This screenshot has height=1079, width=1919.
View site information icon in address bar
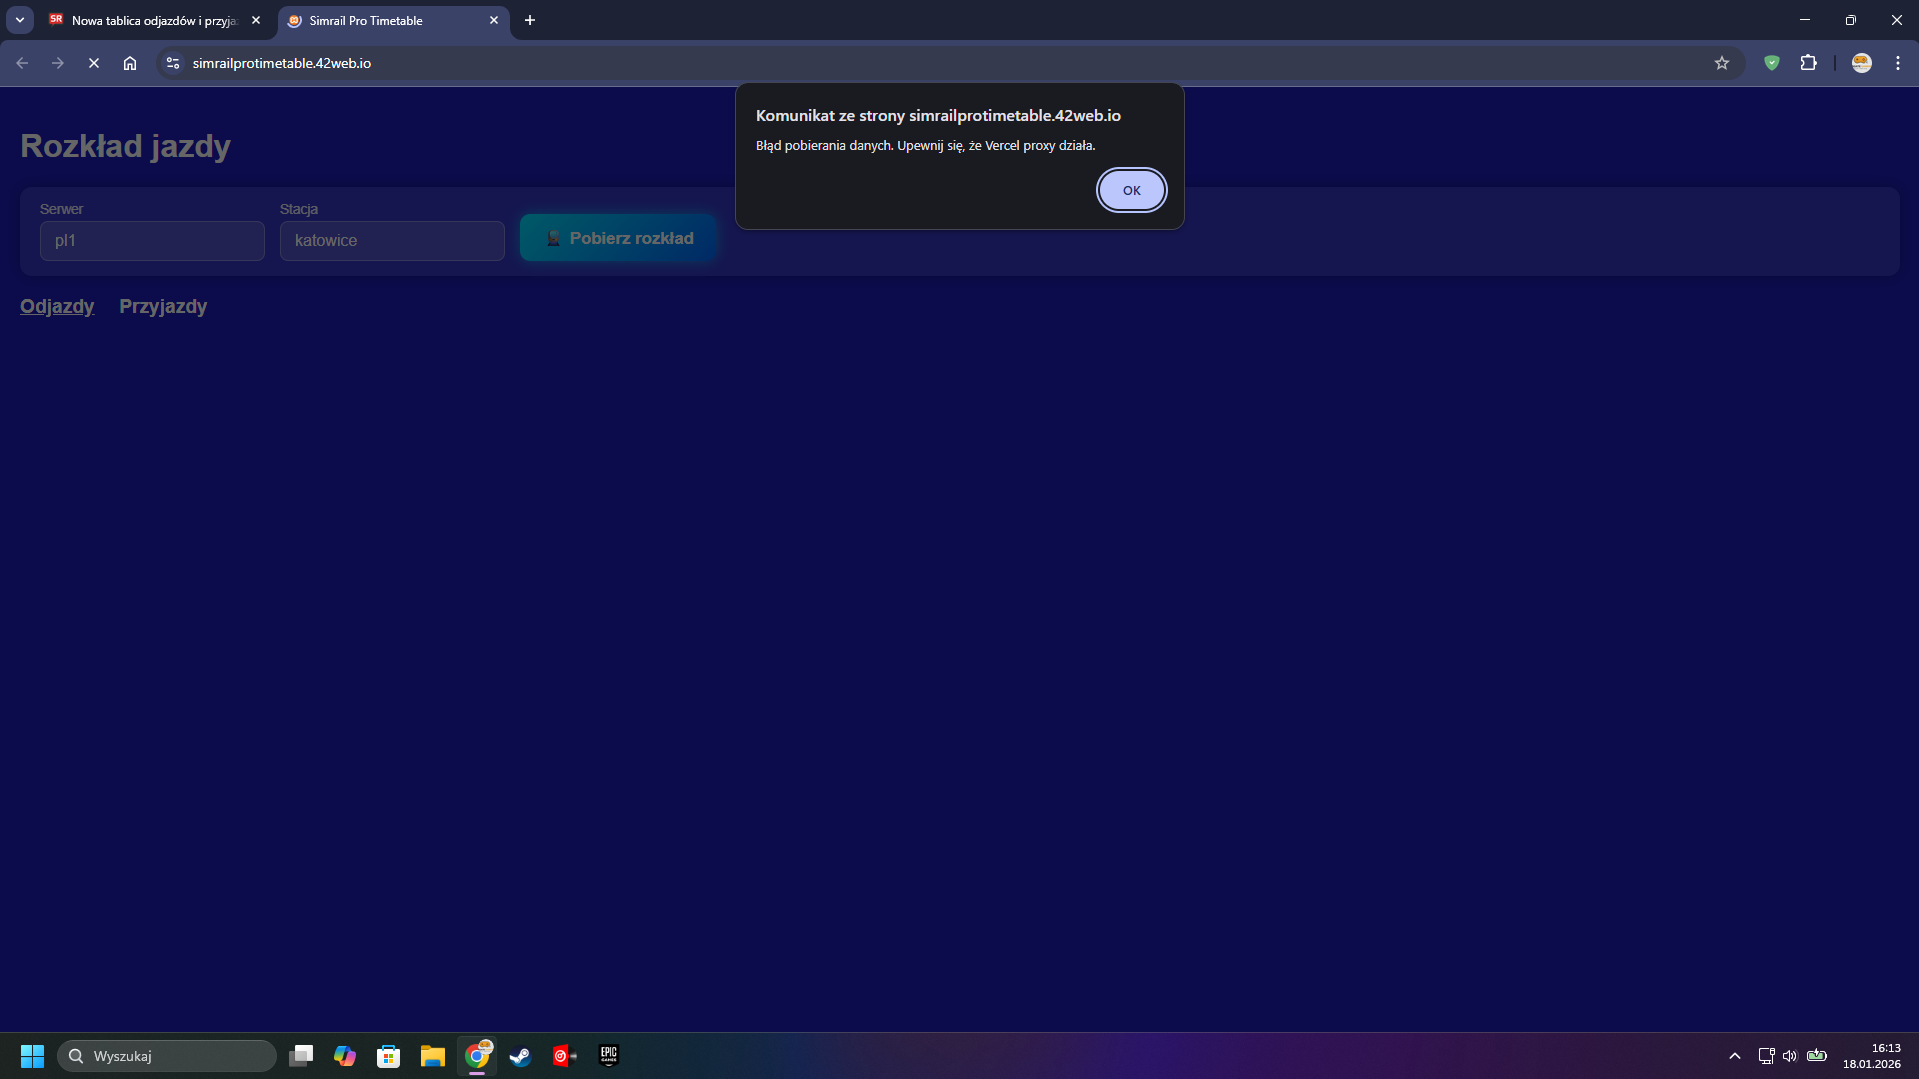coord(173,63)
